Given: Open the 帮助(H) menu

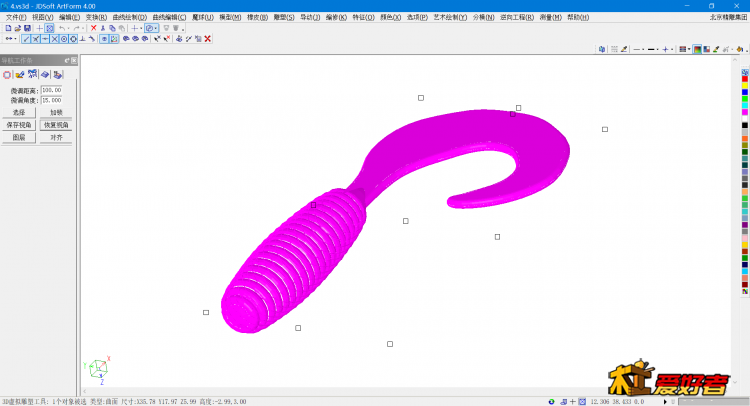Looking at the screenshot, I should [x=578, y=17].
